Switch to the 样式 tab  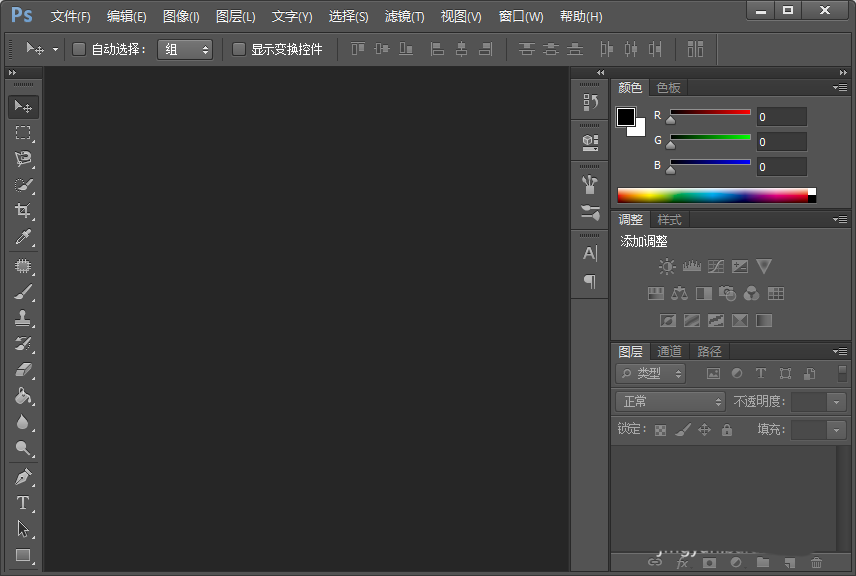(x=669, y=220)
